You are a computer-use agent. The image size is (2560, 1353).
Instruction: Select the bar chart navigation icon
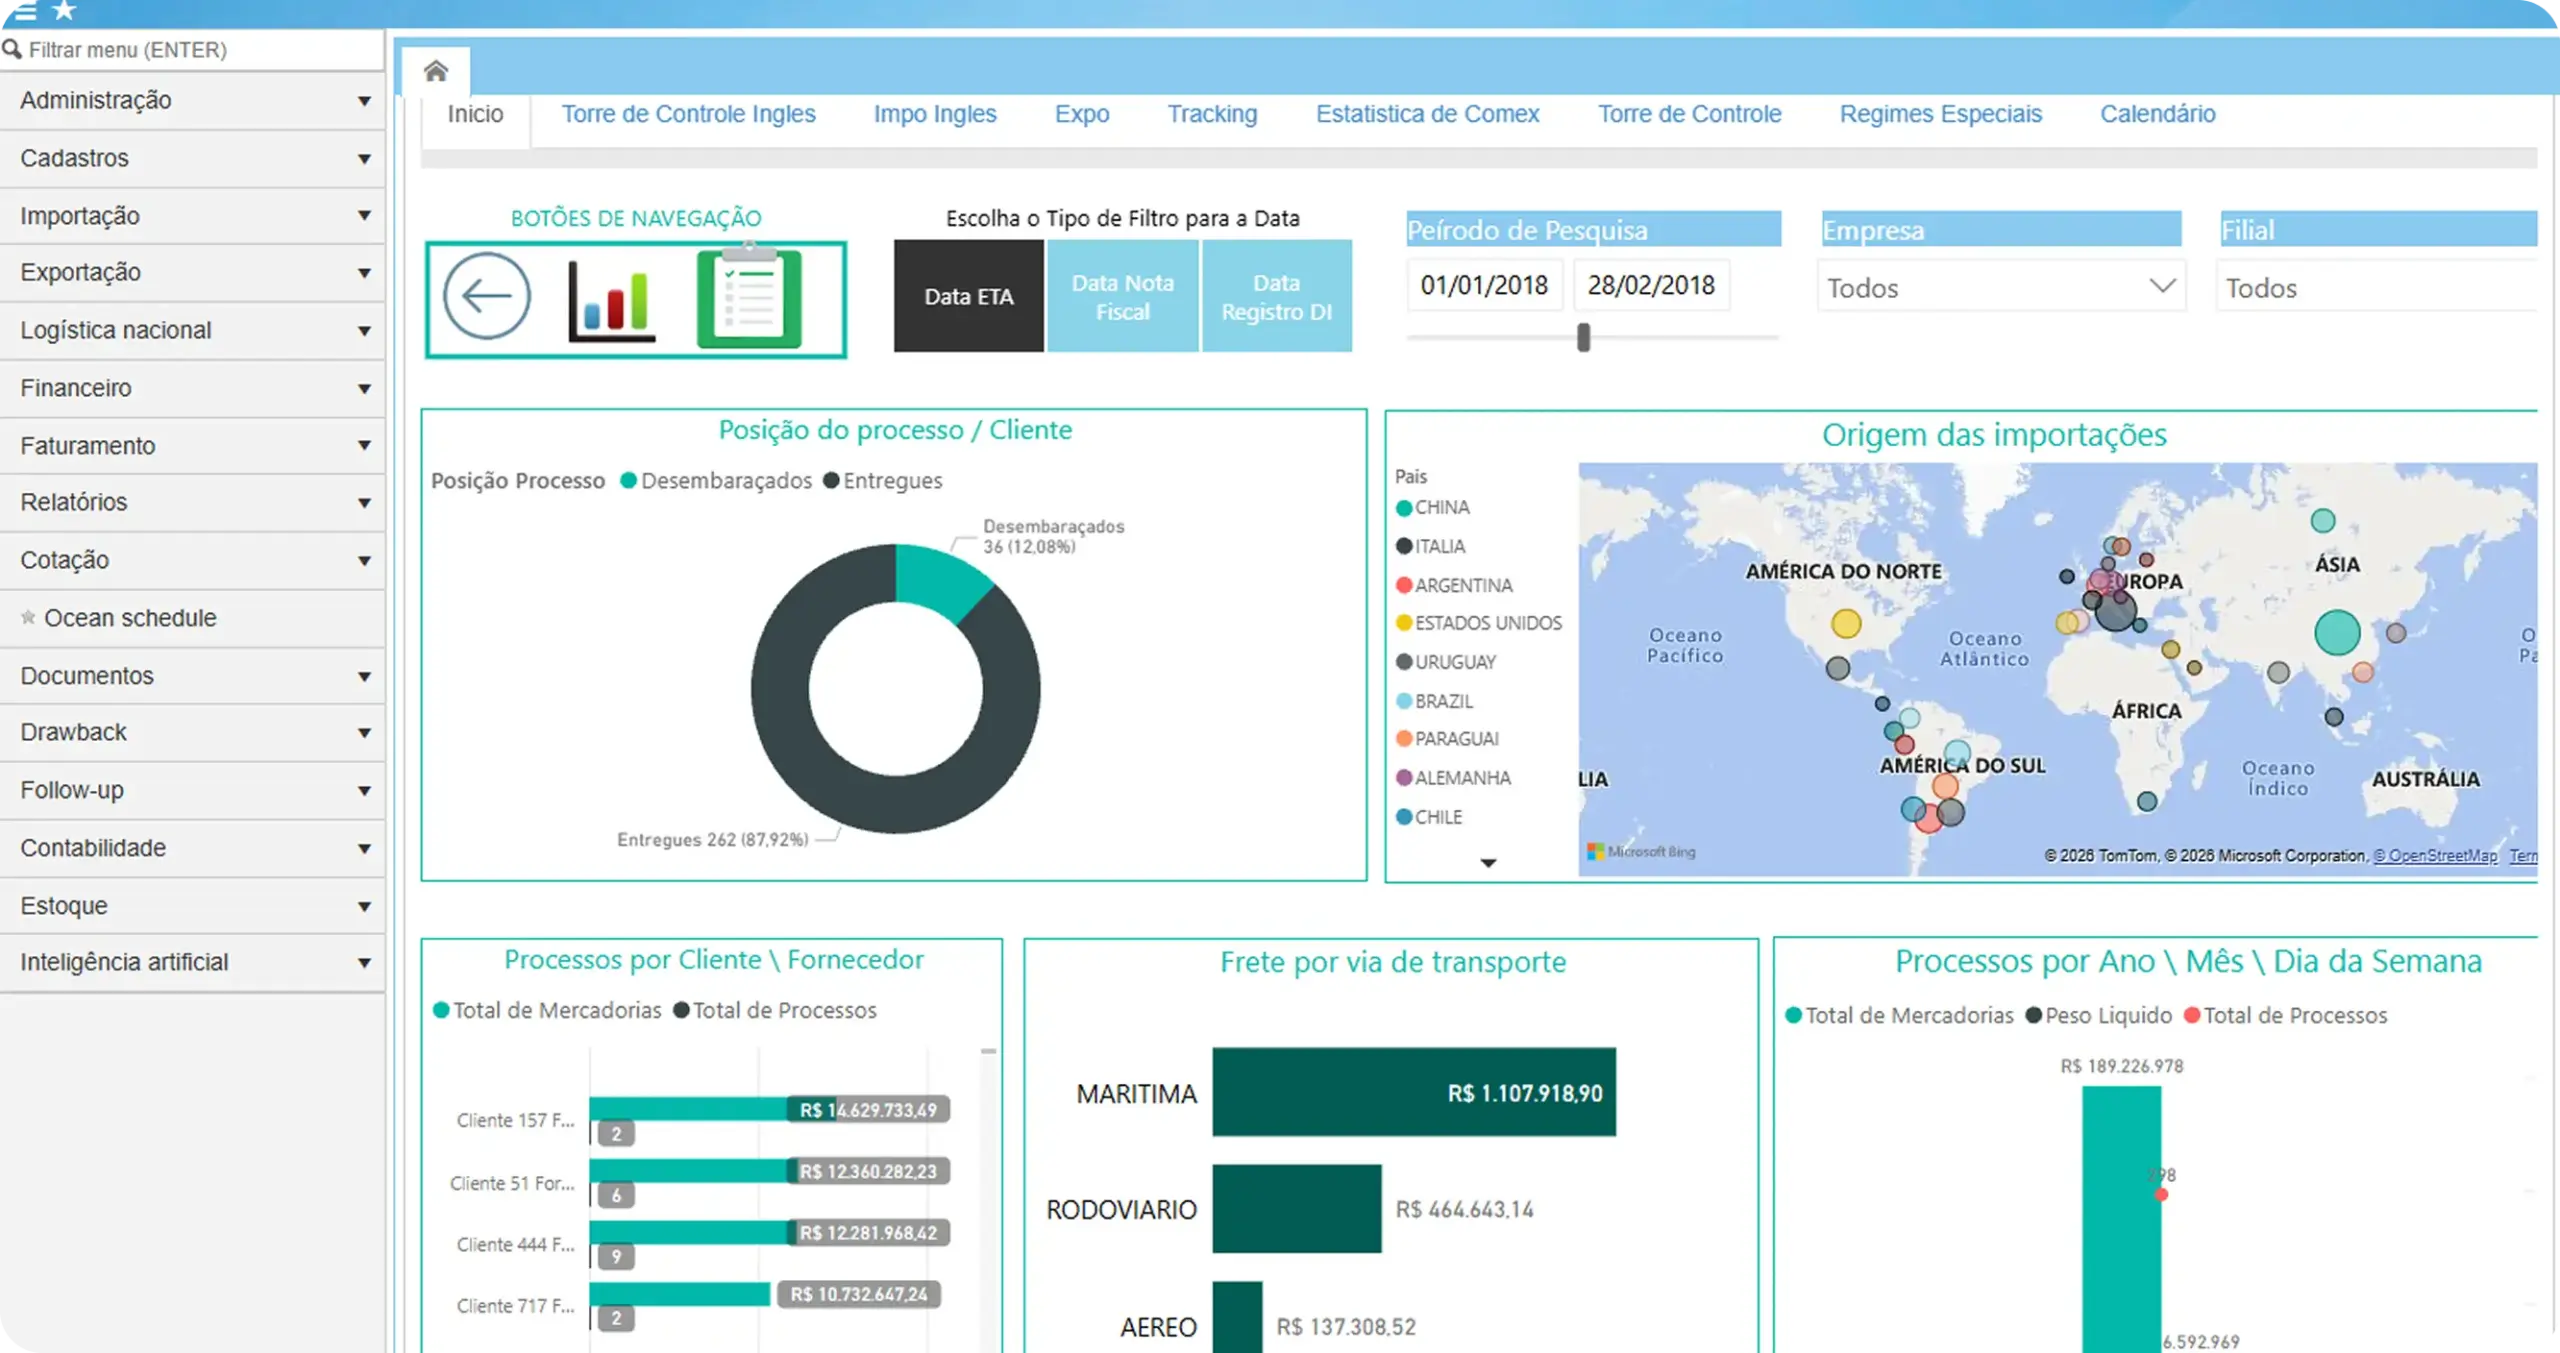coord(611,298)
